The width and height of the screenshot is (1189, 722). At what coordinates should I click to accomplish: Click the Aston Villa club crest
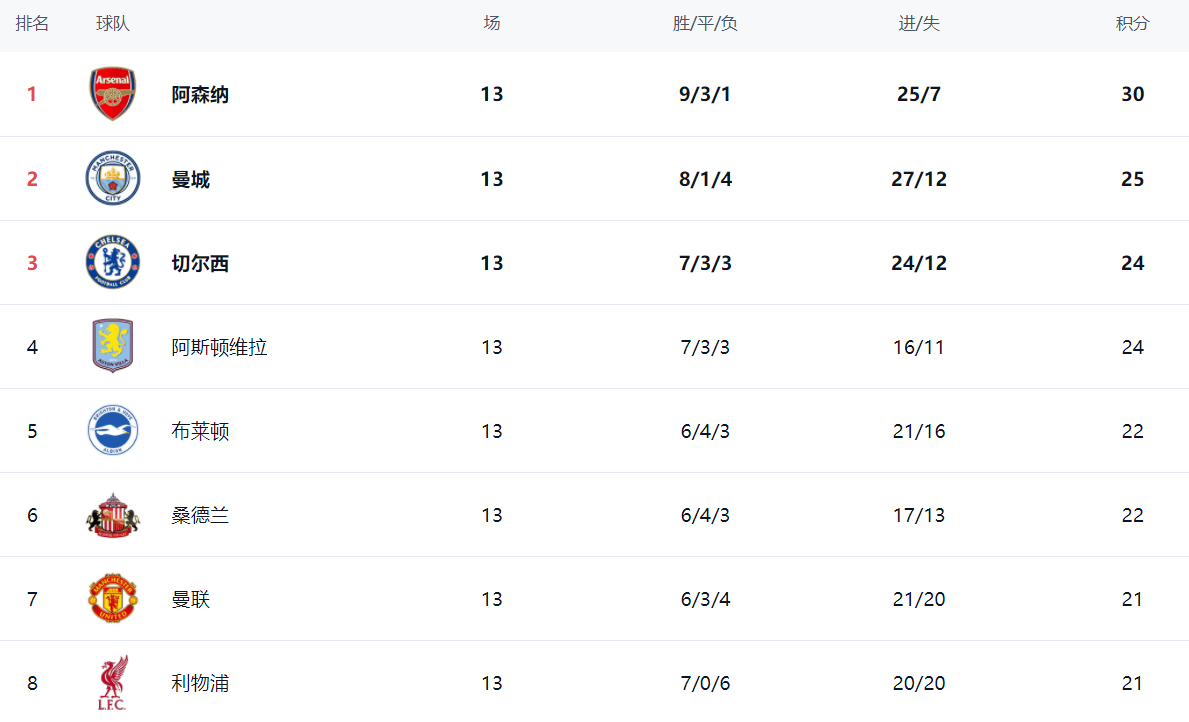tap(112, 347)
